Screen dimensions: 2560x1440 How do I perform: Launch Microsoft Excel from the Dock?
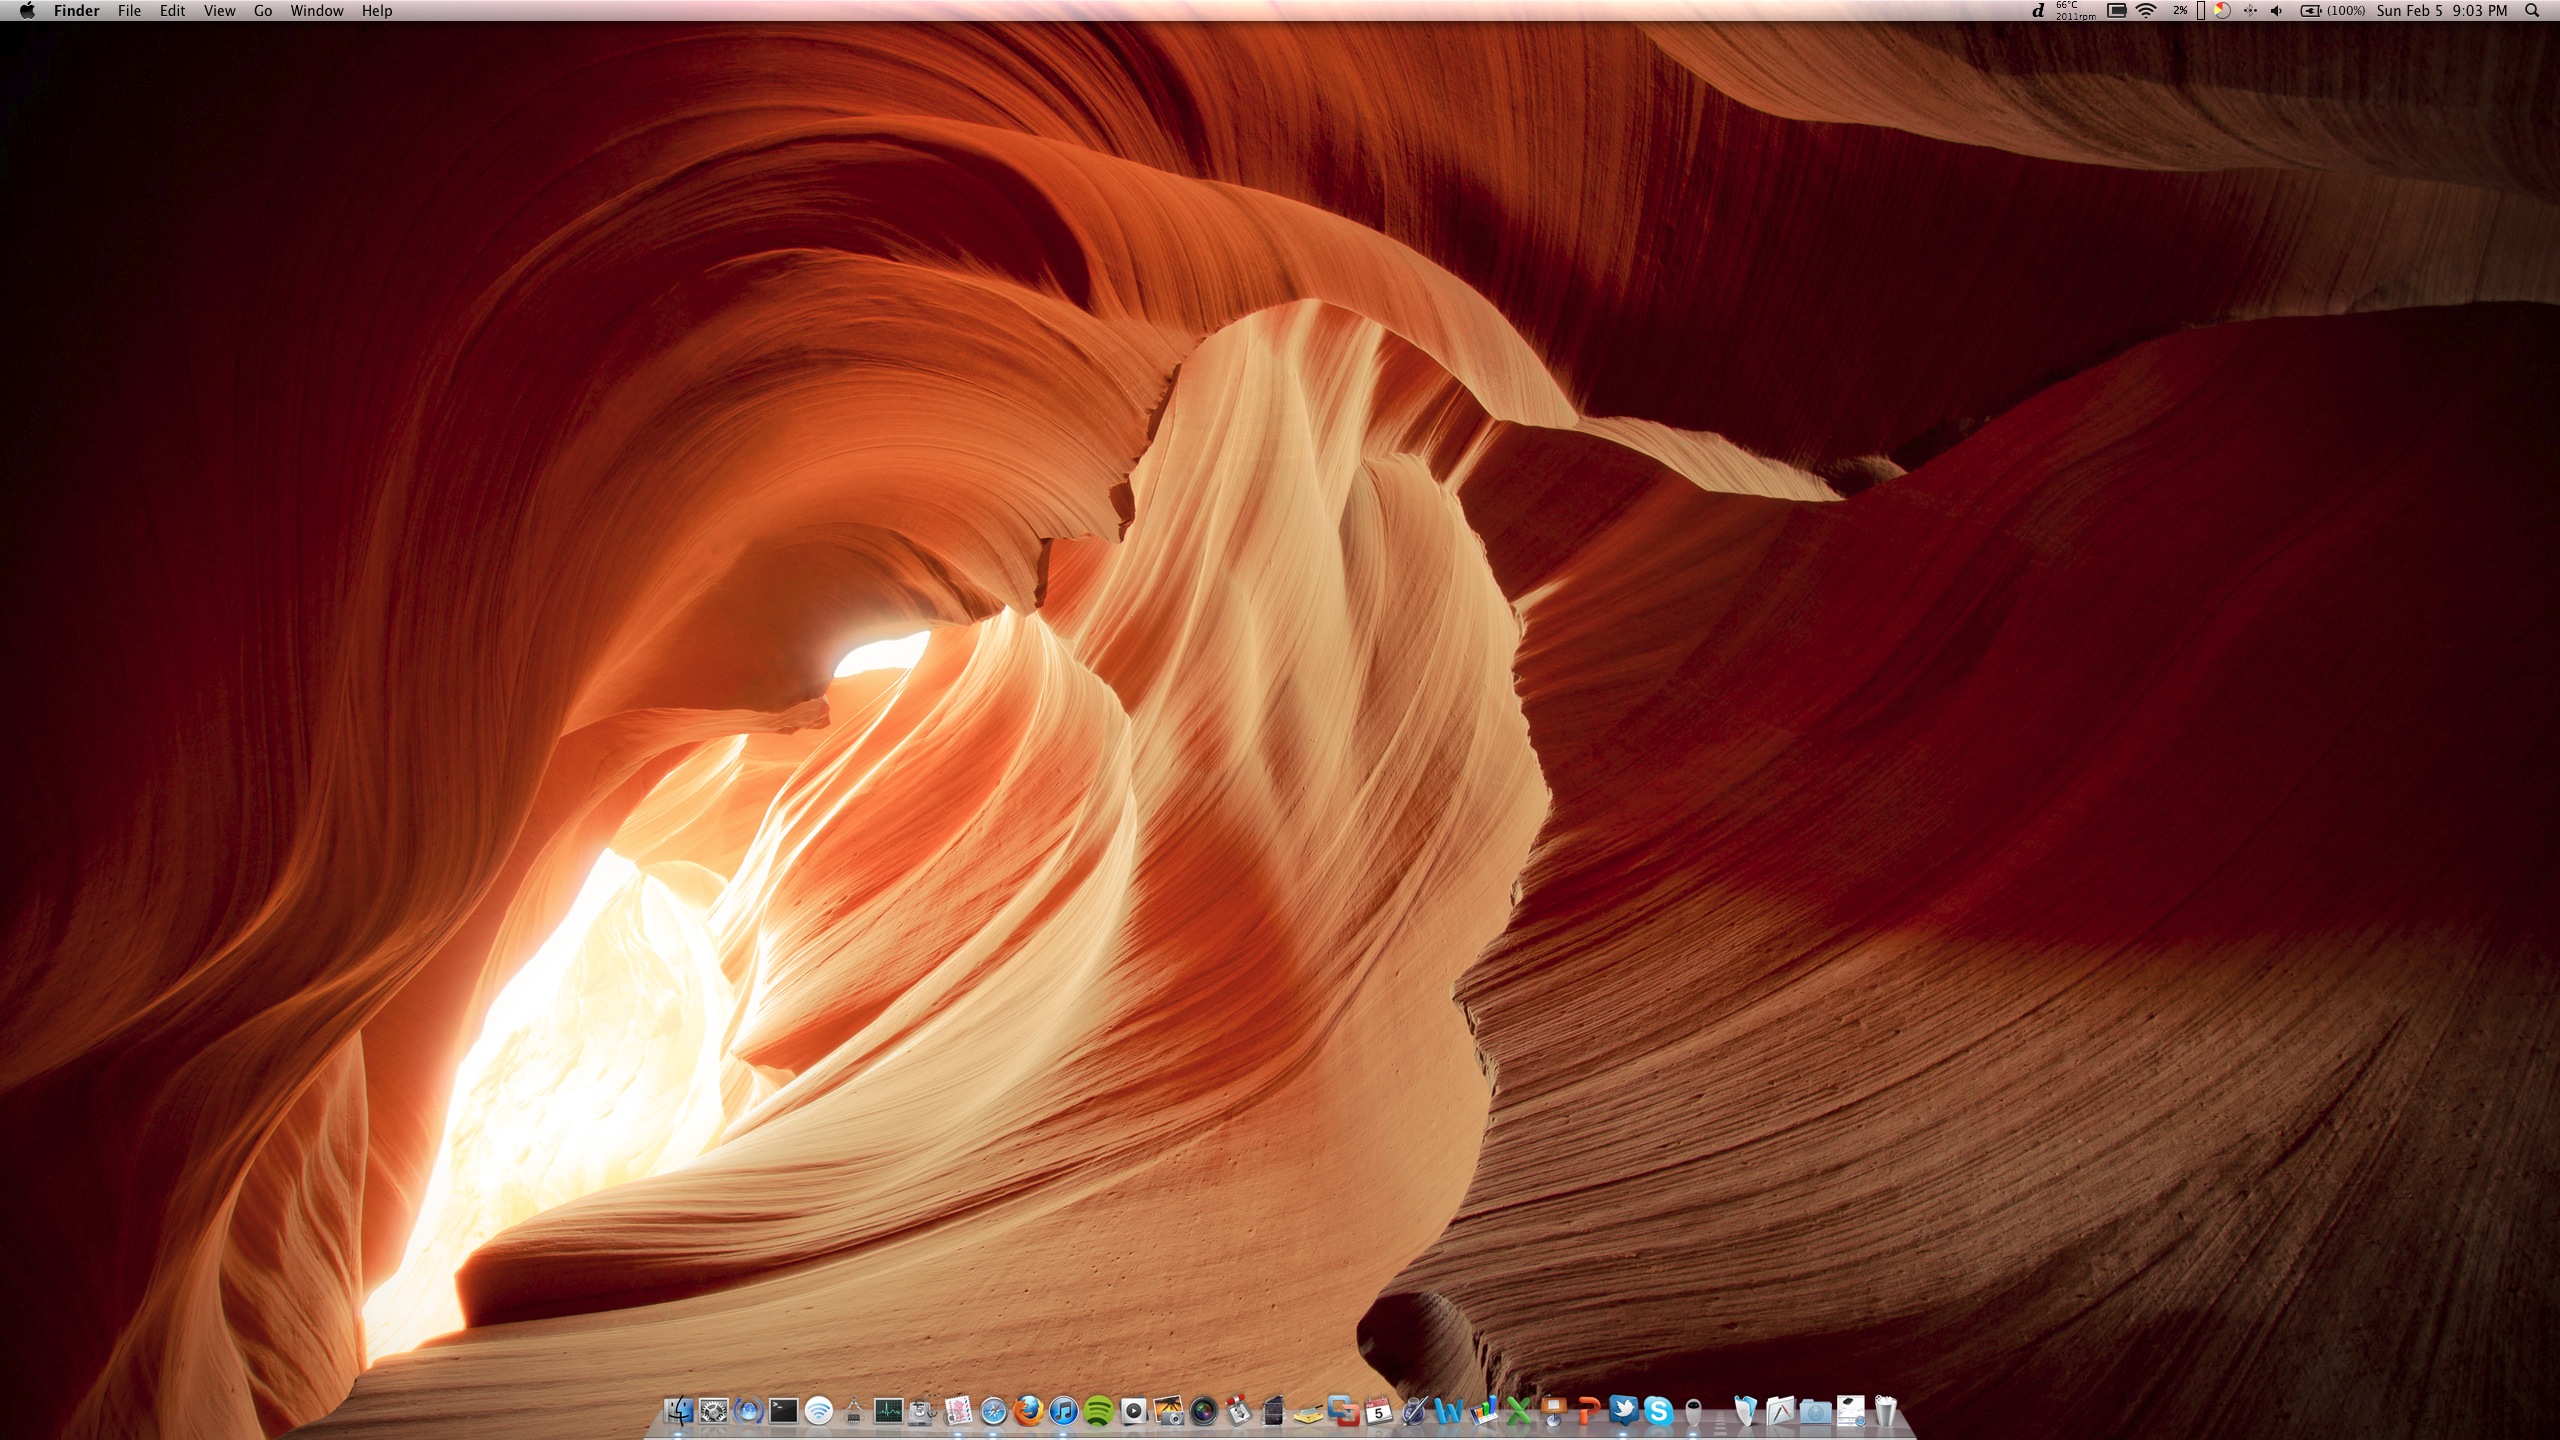[1519, 1413]
